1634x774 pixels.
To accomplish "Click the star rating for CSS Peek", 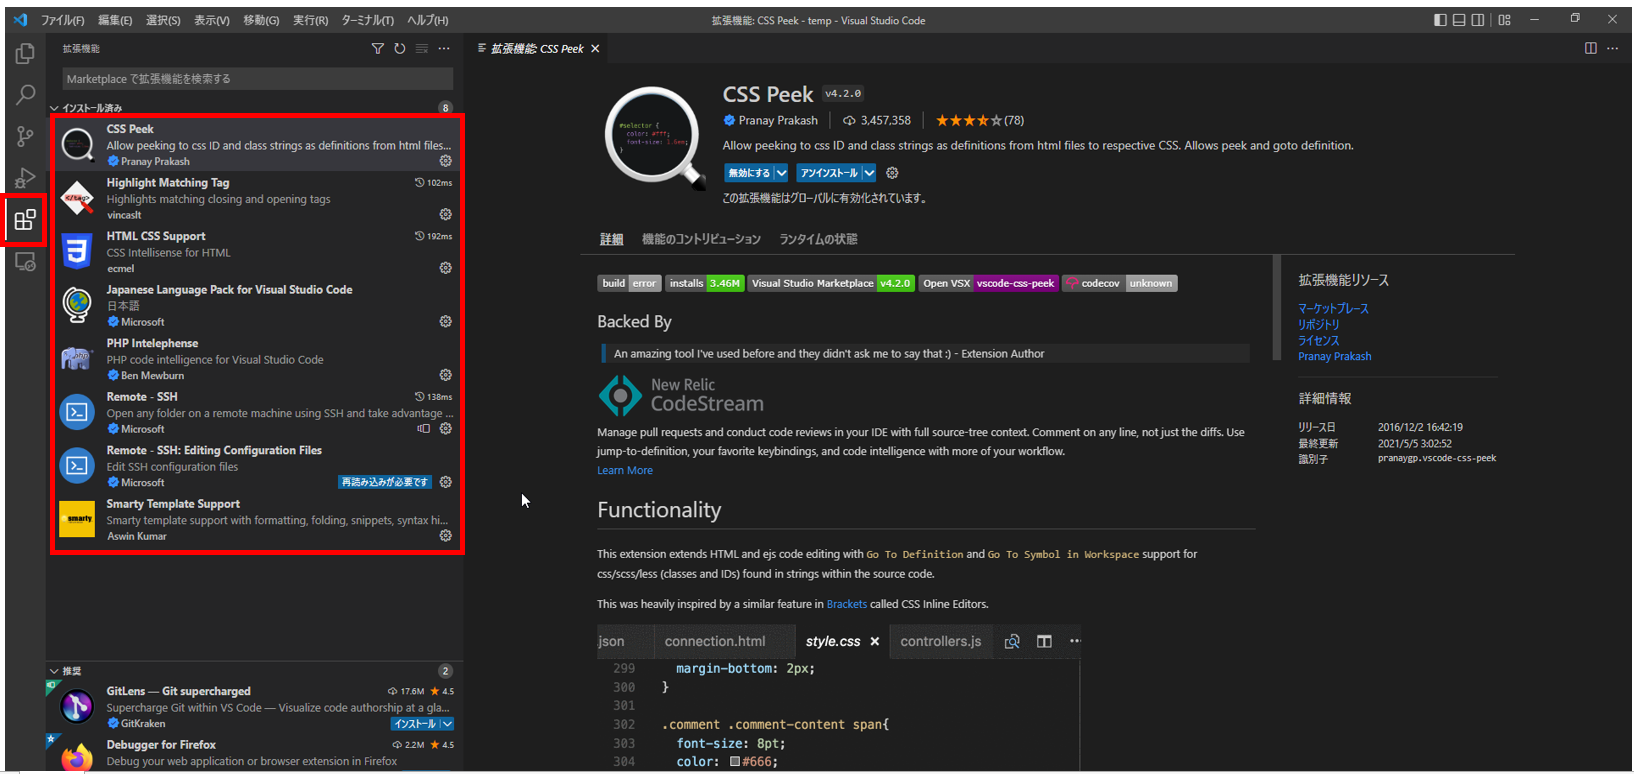I will coord(969,120).
